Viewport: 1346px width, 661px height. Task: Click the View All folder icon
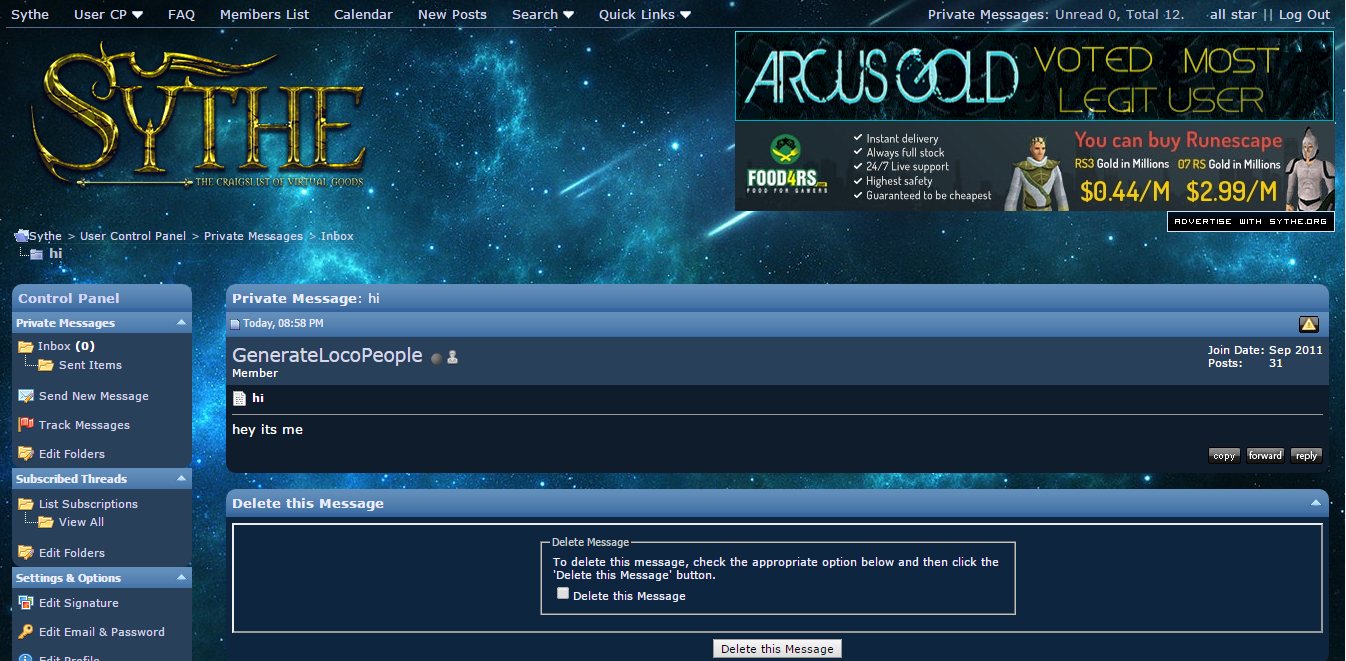[x=46, y=522]
